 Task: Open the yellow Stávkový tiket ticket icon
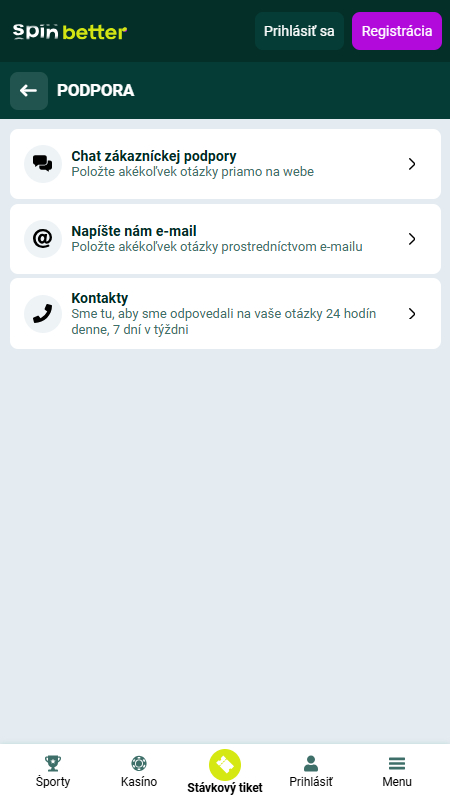point(225,764)
